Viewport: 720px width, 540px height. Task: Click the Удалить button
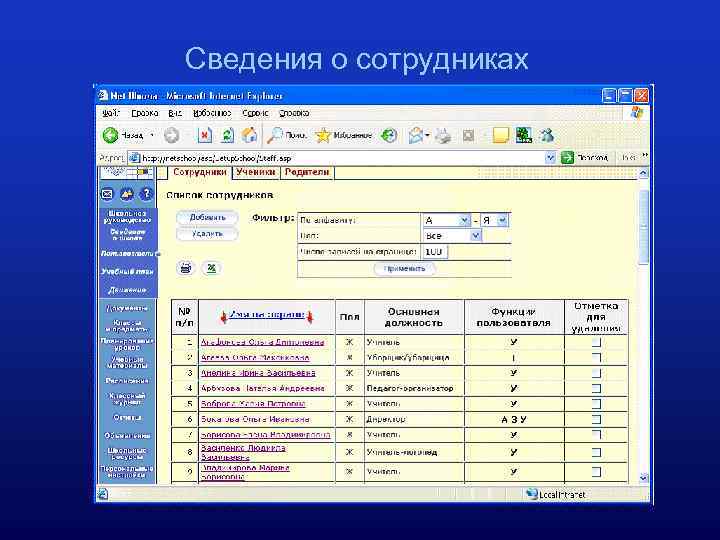208,234
